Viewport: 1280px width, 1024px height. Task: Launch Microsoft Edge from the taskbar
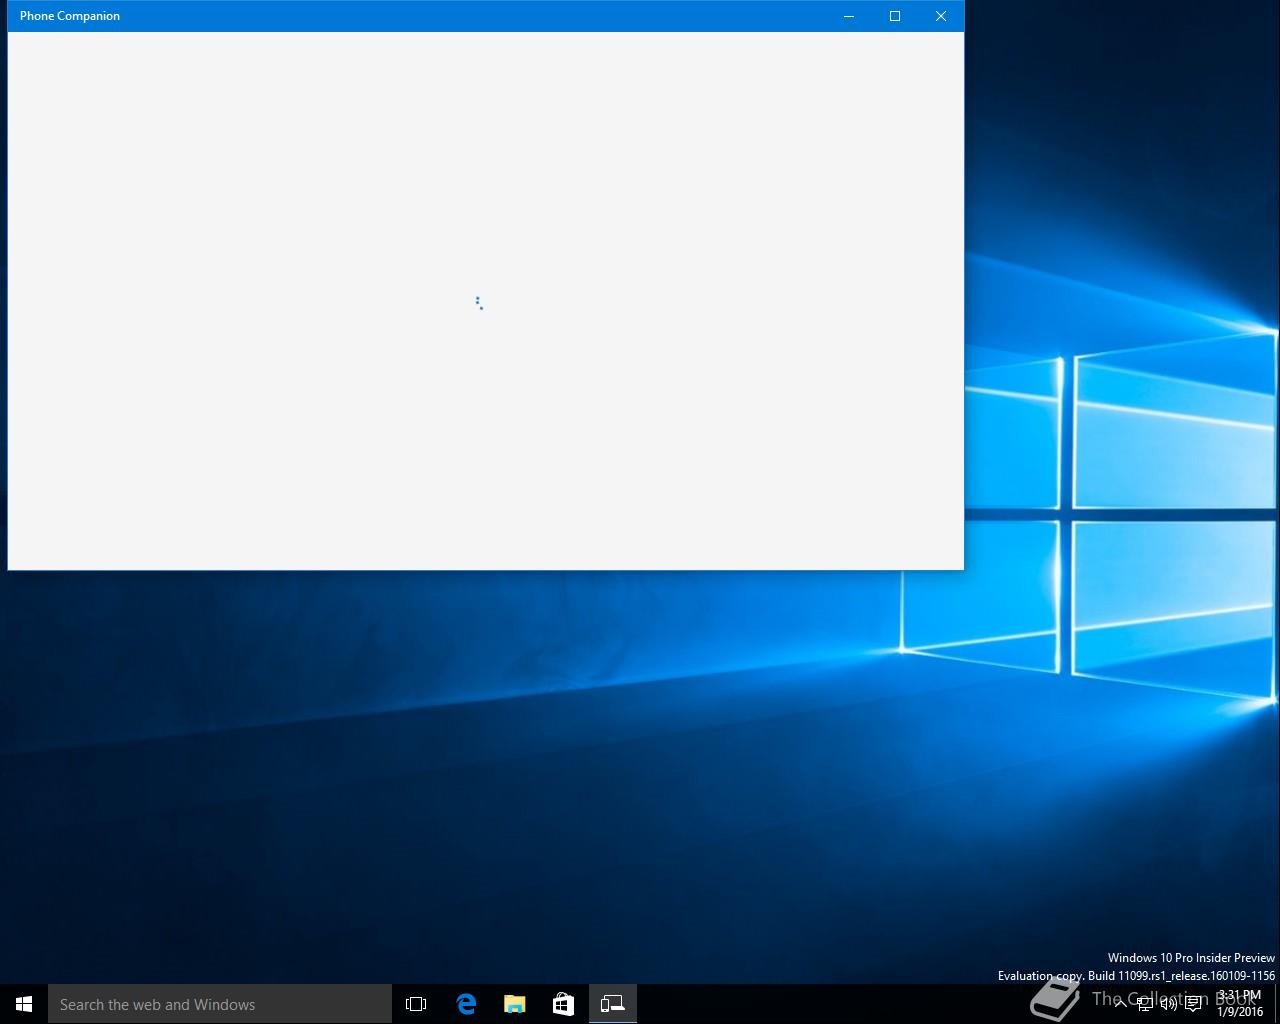466,1004
